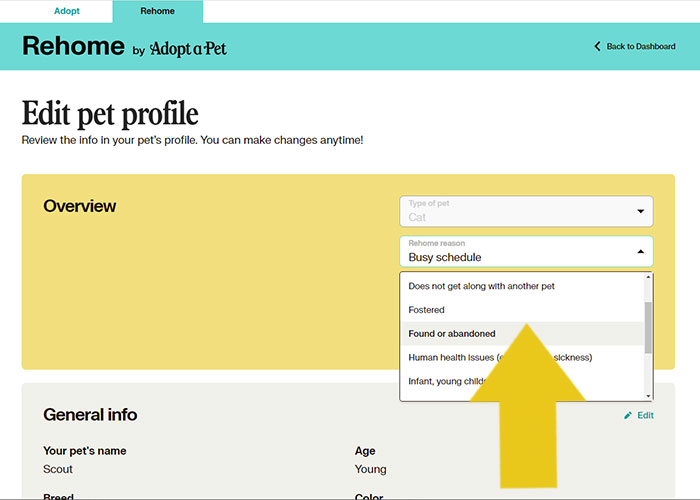Click the pencil icon in General info

click(x=628, y=415)
